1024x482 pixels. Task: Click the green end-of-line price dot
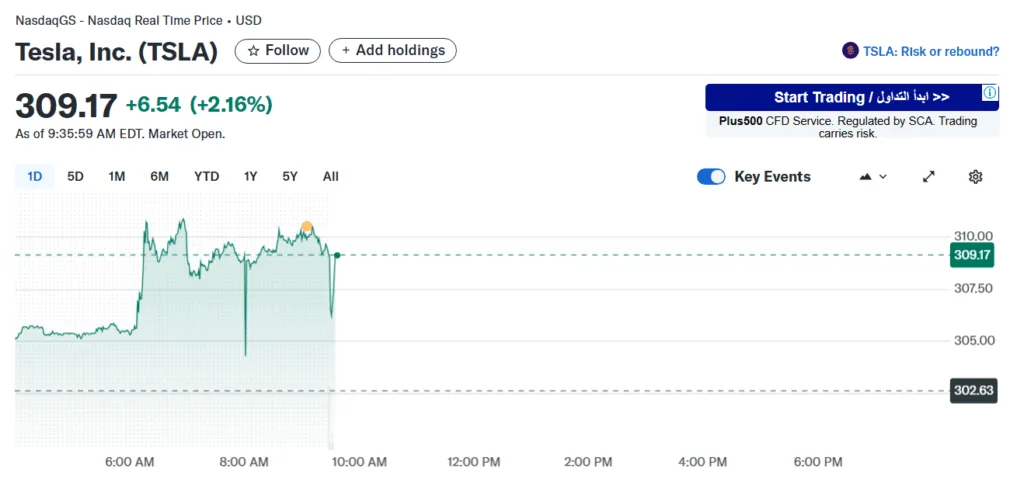(337, 255)
